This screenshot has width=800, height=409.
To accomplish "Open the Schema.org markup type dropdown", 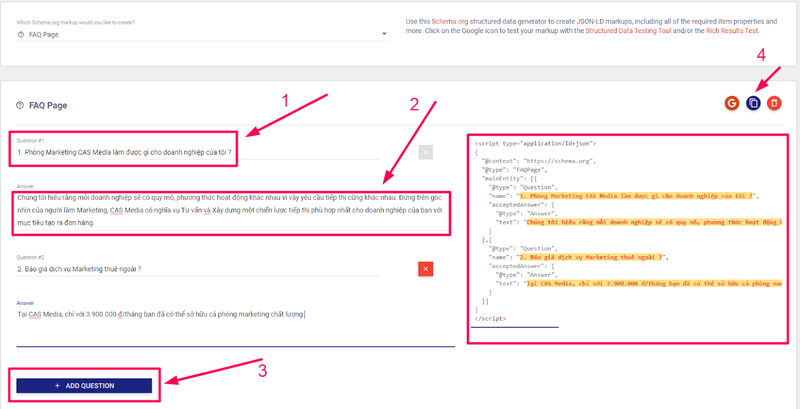I will 203,34.
